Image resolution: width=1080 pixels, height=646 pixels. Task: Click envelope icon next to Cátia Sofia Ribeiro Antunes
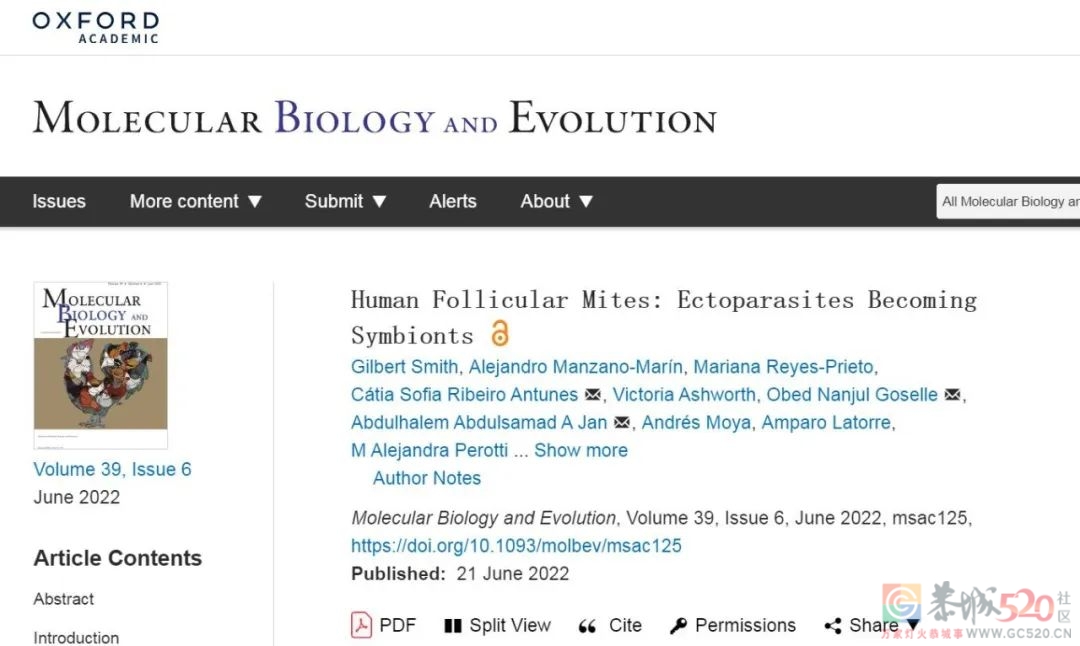593,395
